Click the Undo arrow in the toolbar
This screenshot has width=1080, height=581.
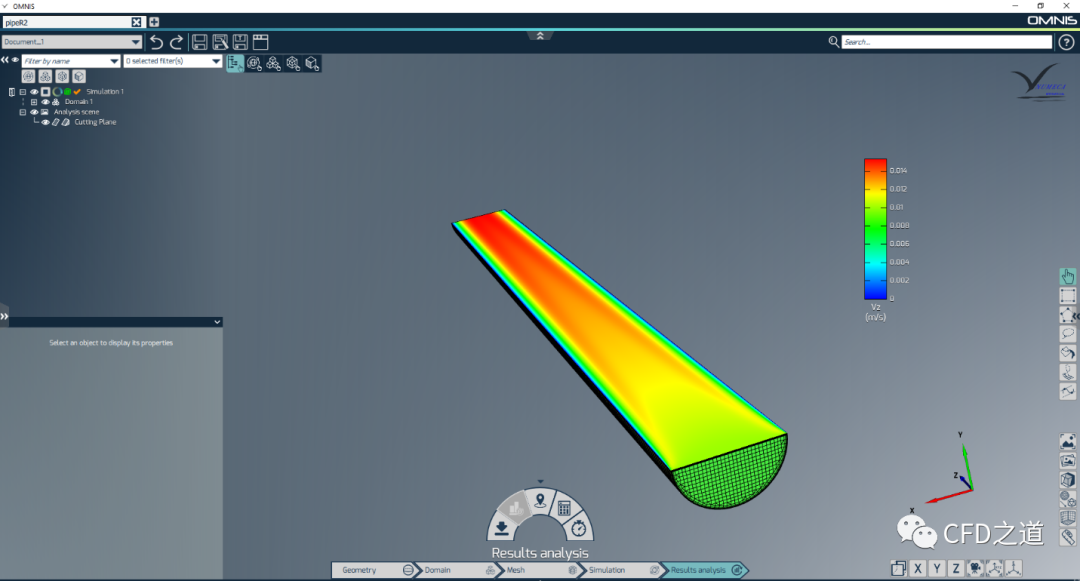156,42
